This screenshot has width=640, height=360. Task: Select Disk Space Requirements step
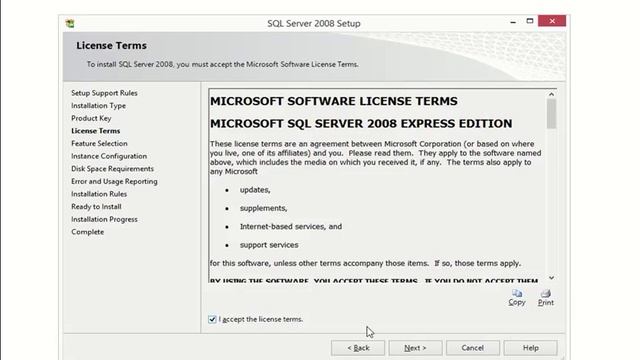click(112, 169)
